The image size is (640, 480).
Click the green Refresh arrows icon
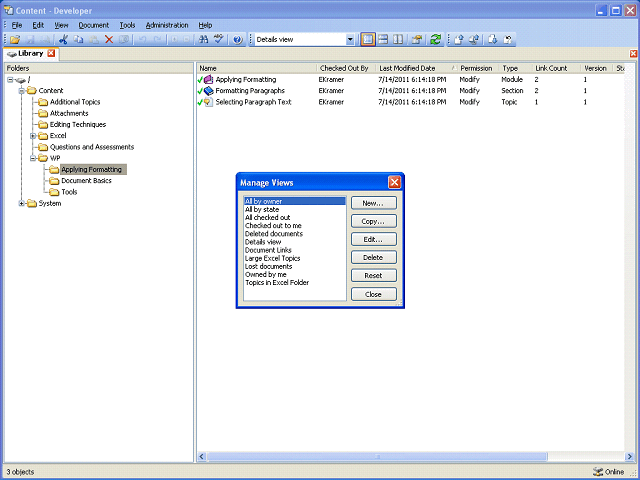[x=436, y=40]
